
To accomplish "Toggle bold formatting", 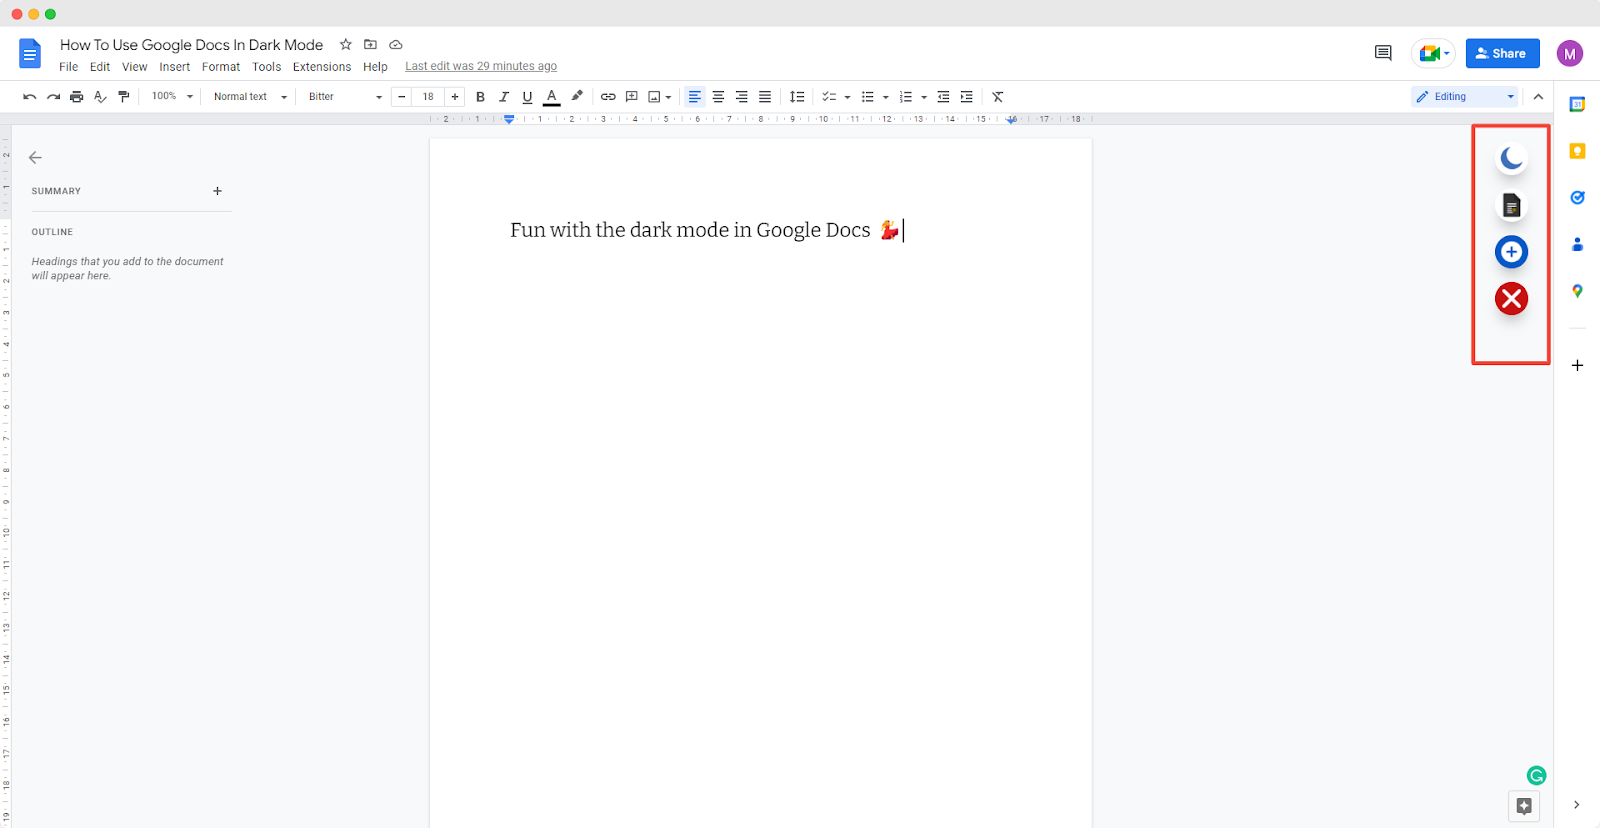I will tap(480, 97).
